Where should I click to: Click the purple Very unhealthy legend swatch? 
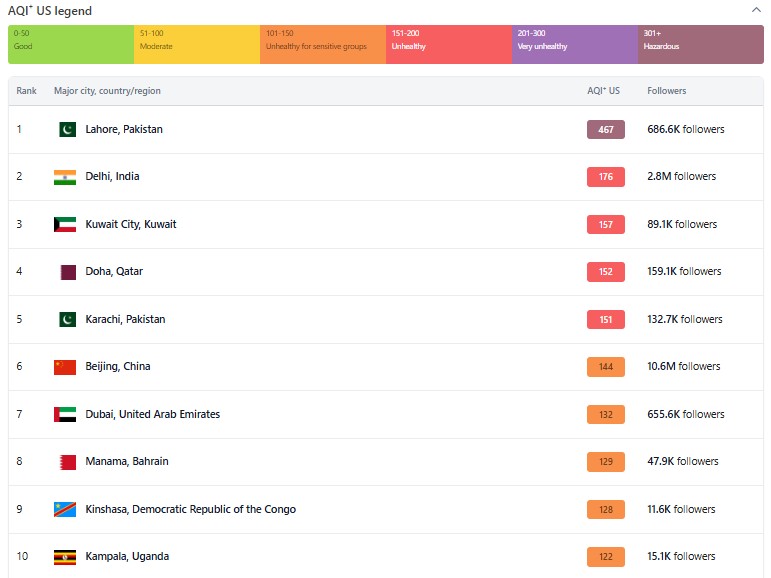(575, 45)
